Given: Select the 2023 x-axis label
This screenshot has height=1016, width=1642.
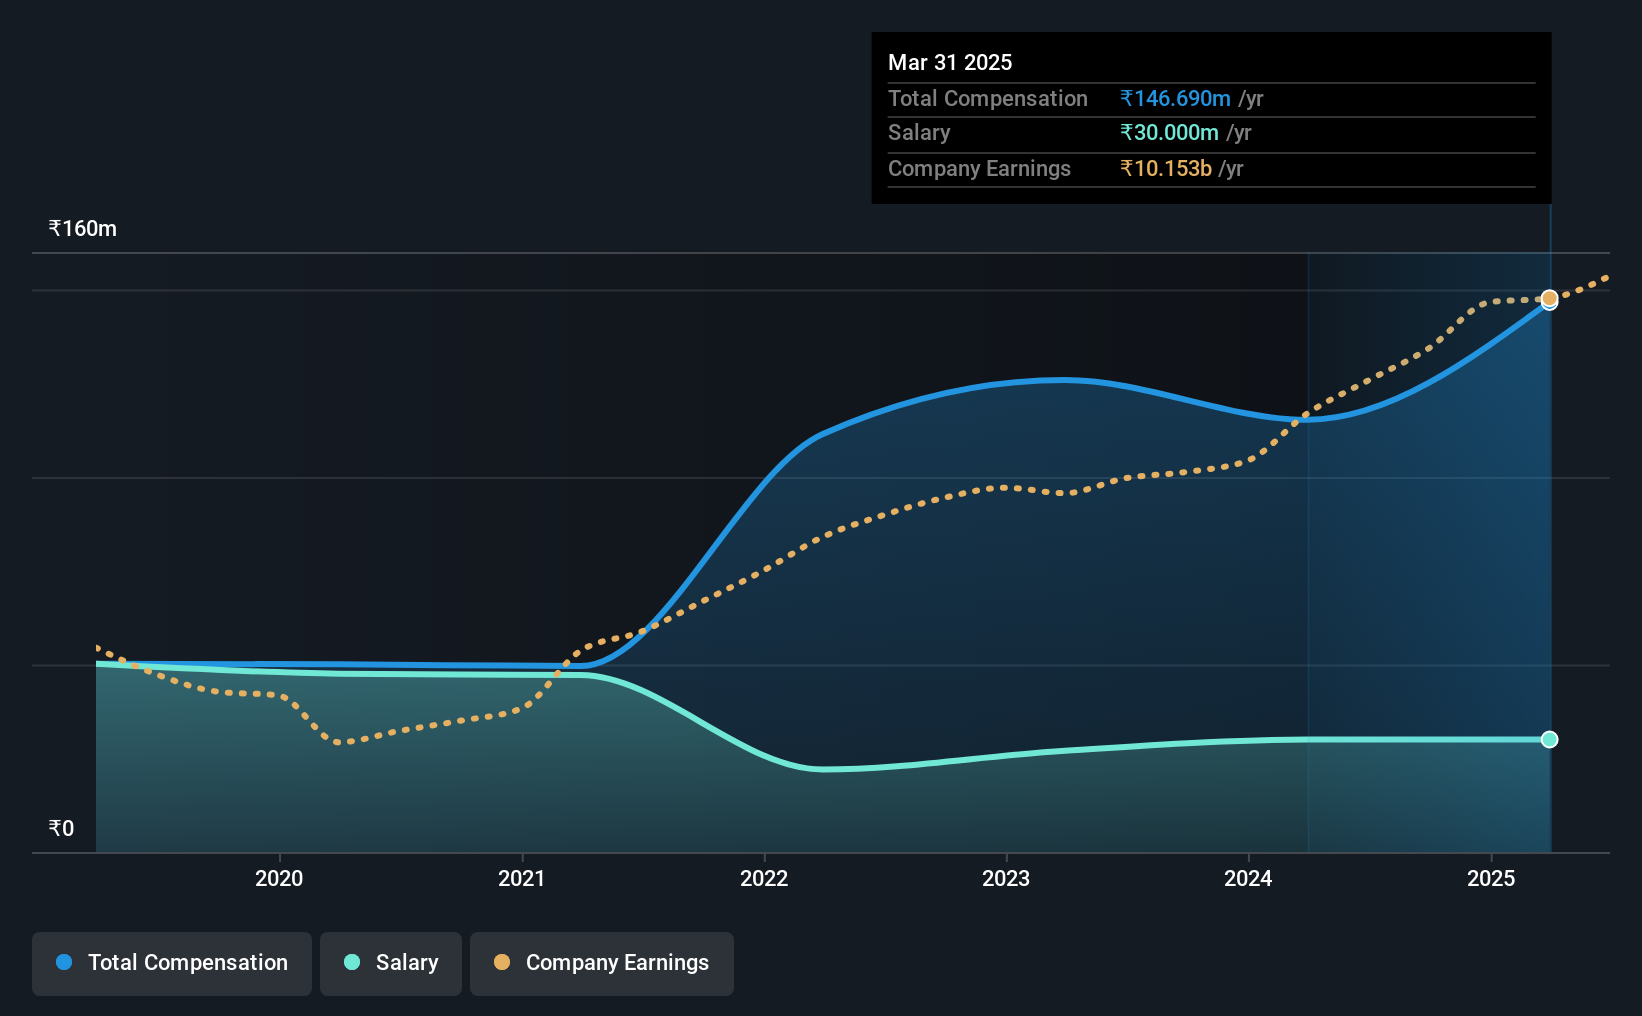Looking at the screenshot, I should (1006, 878).
